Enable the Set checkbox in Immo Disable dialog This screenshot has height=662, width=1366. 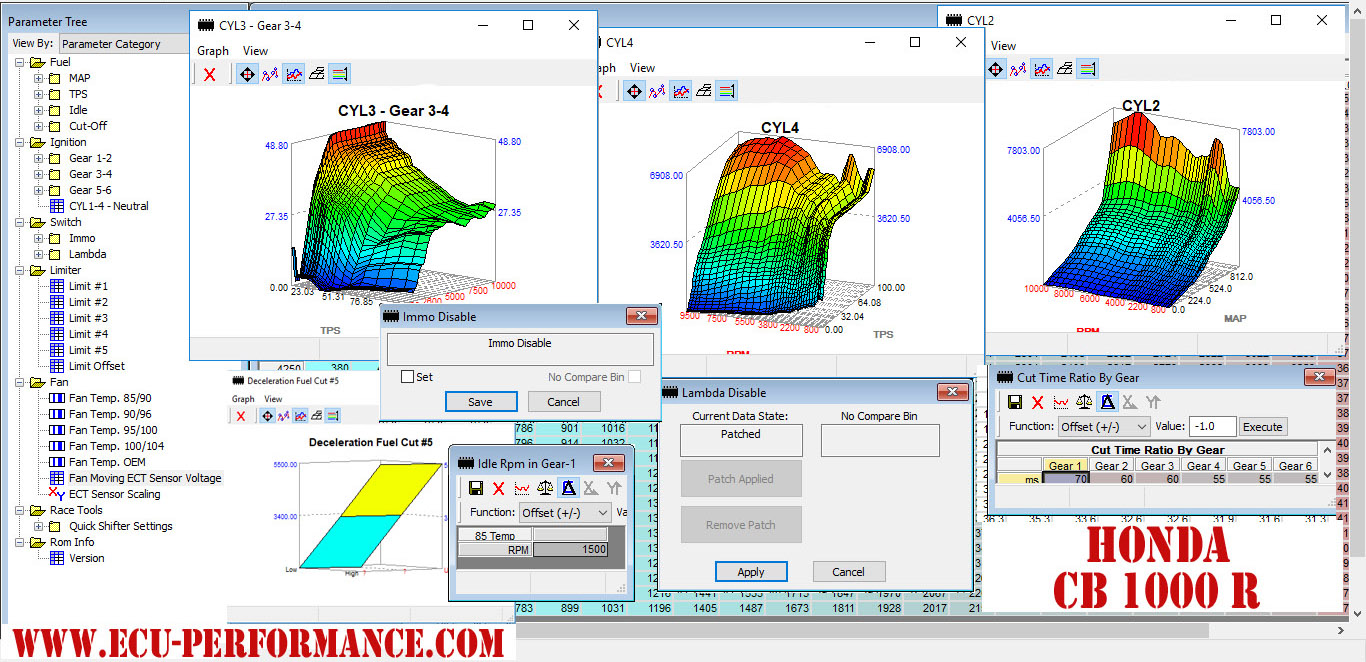coord(407,377)
